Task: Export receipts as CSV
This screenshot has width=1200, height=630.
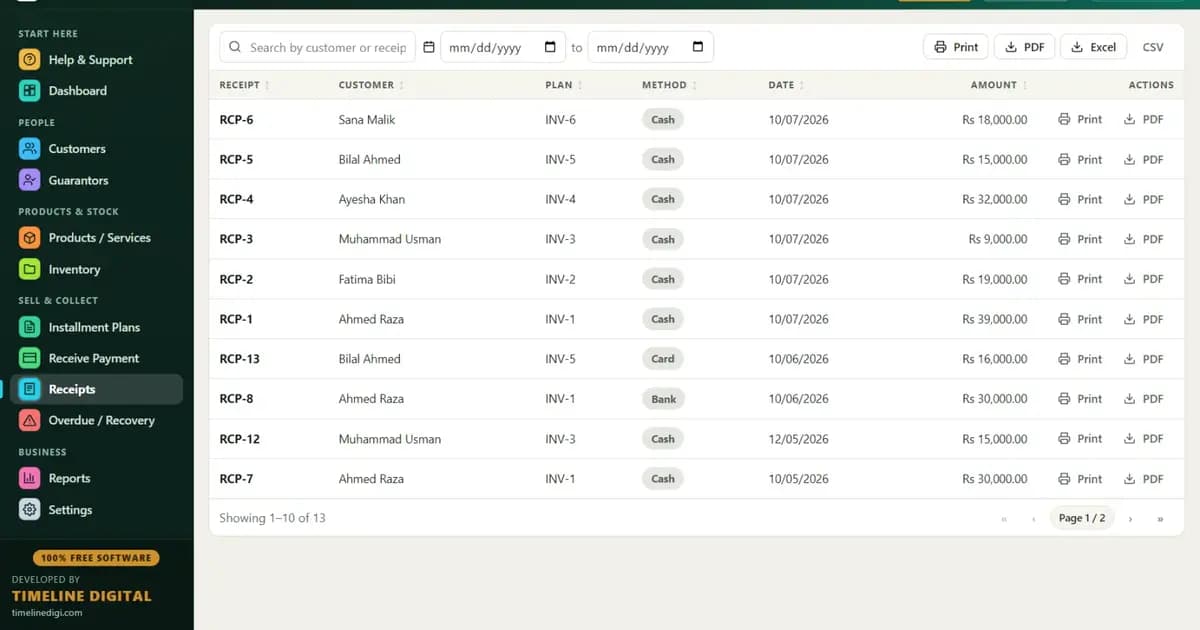Action: coord(1153,47)
